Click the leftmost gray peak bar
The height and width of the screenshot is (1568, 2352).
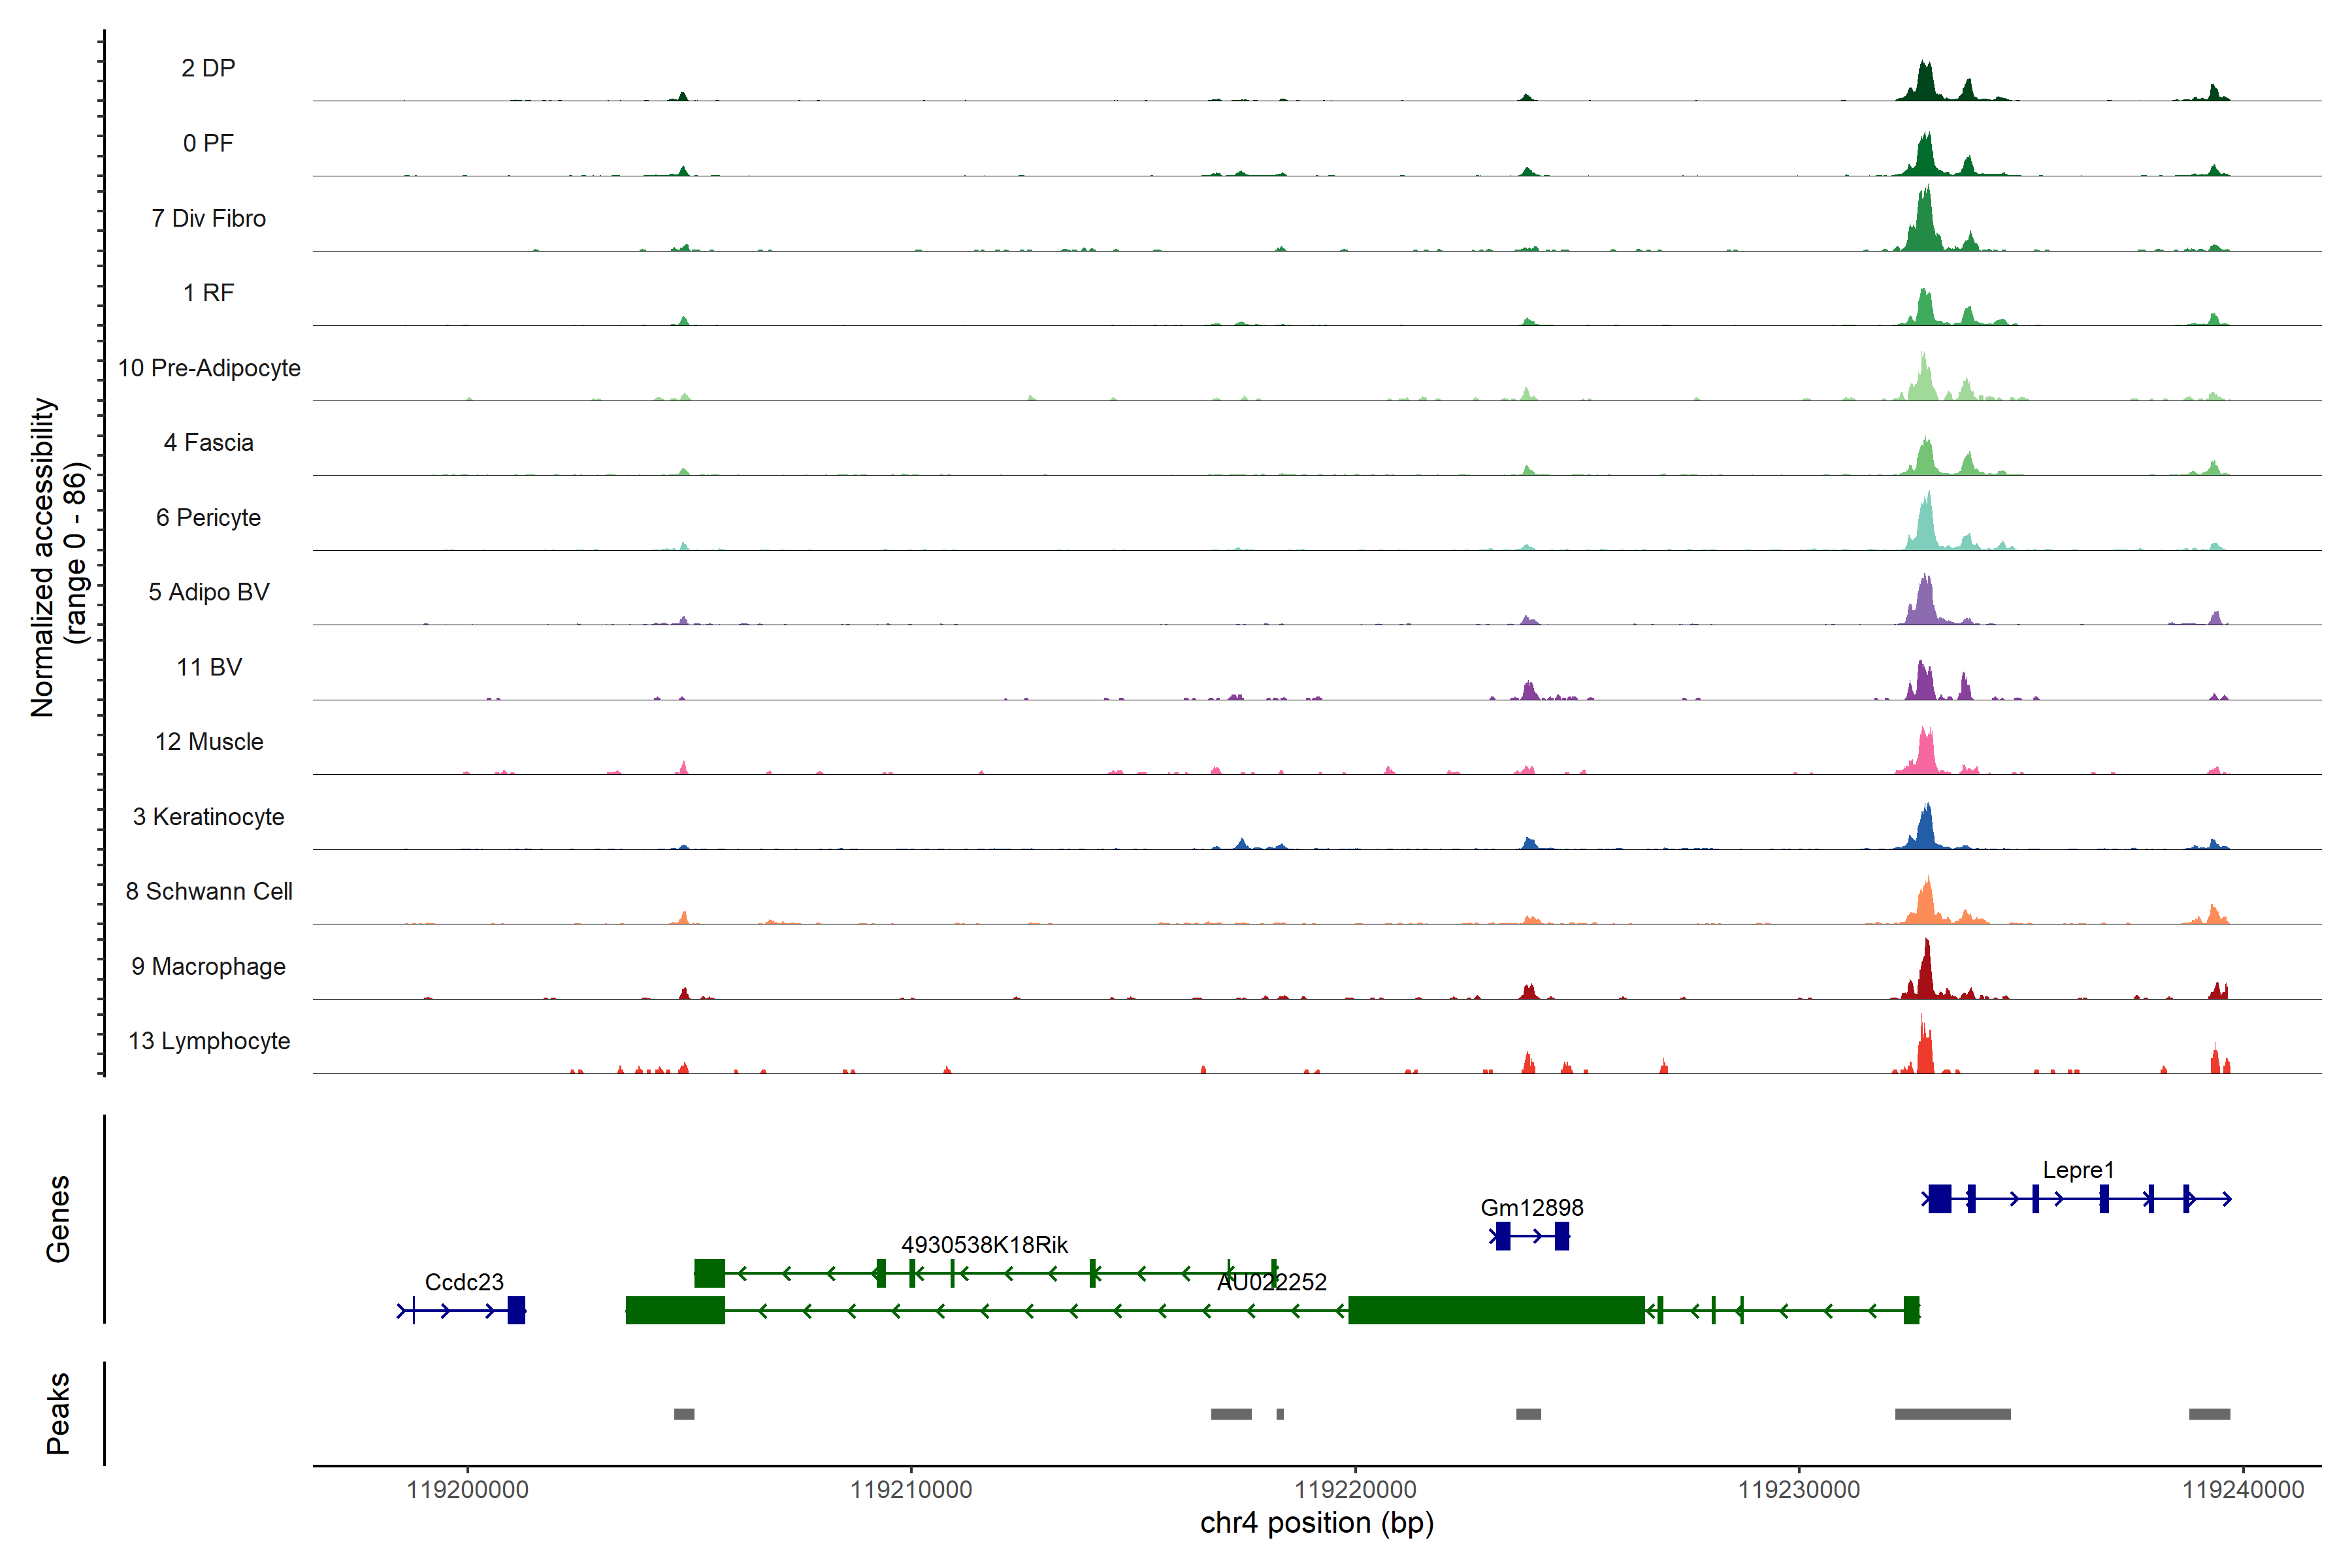(684, 1414)
